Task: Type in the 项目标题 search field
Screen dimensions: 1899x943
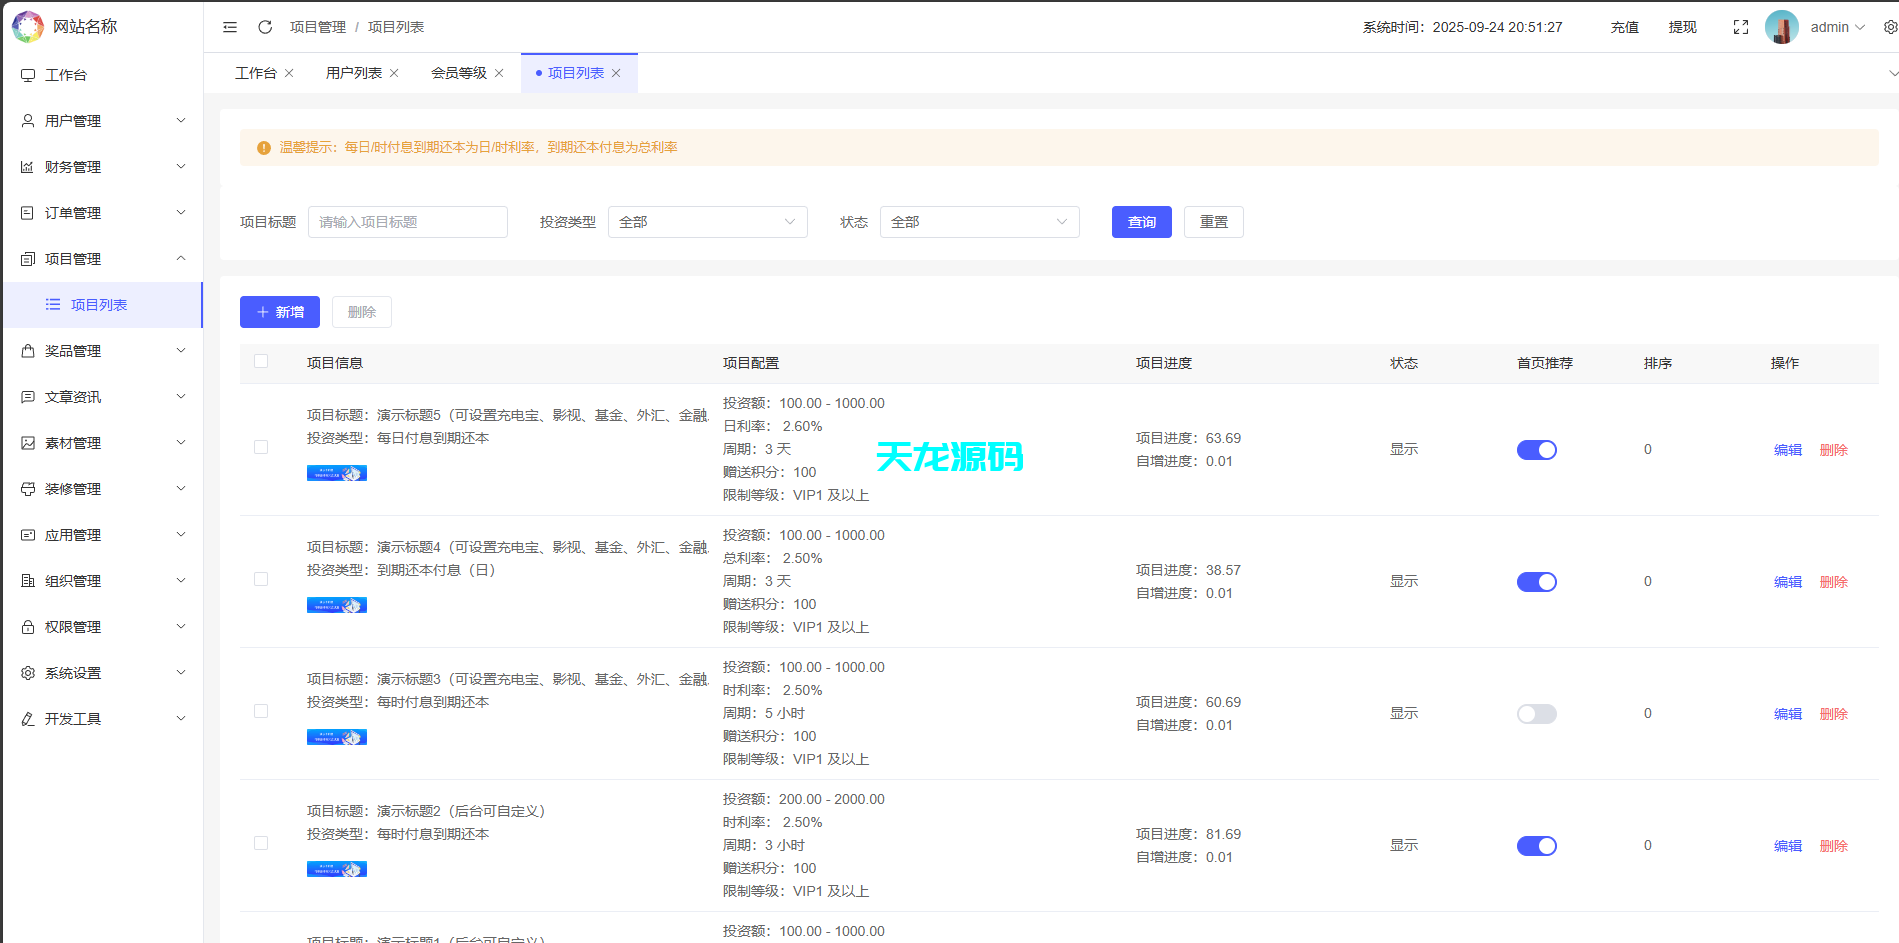Action: 407,221
